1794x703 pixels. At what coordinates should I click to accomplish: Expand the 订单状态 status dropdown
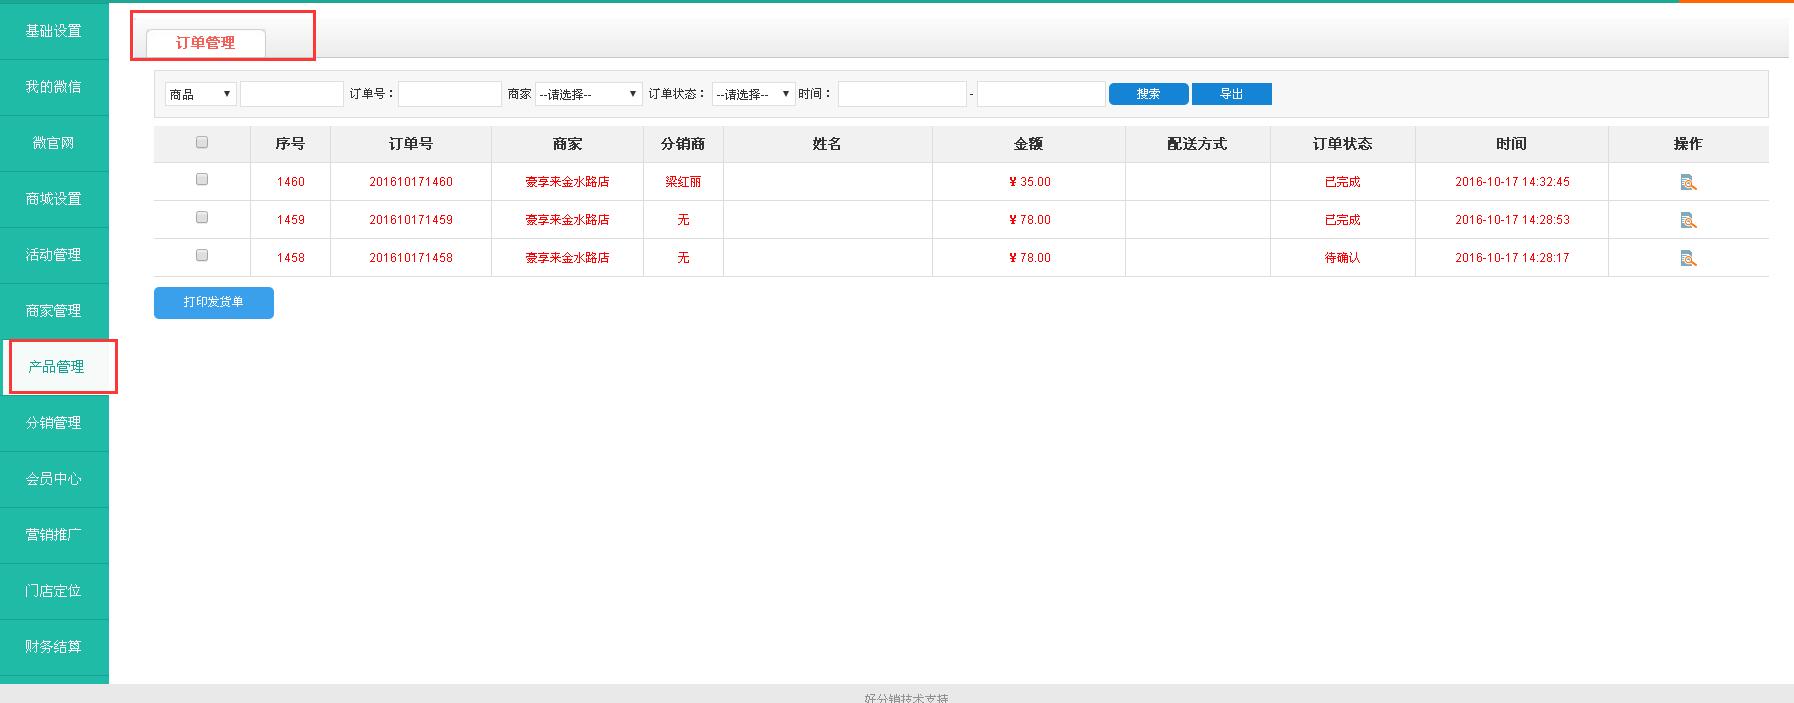pos(753,94)
